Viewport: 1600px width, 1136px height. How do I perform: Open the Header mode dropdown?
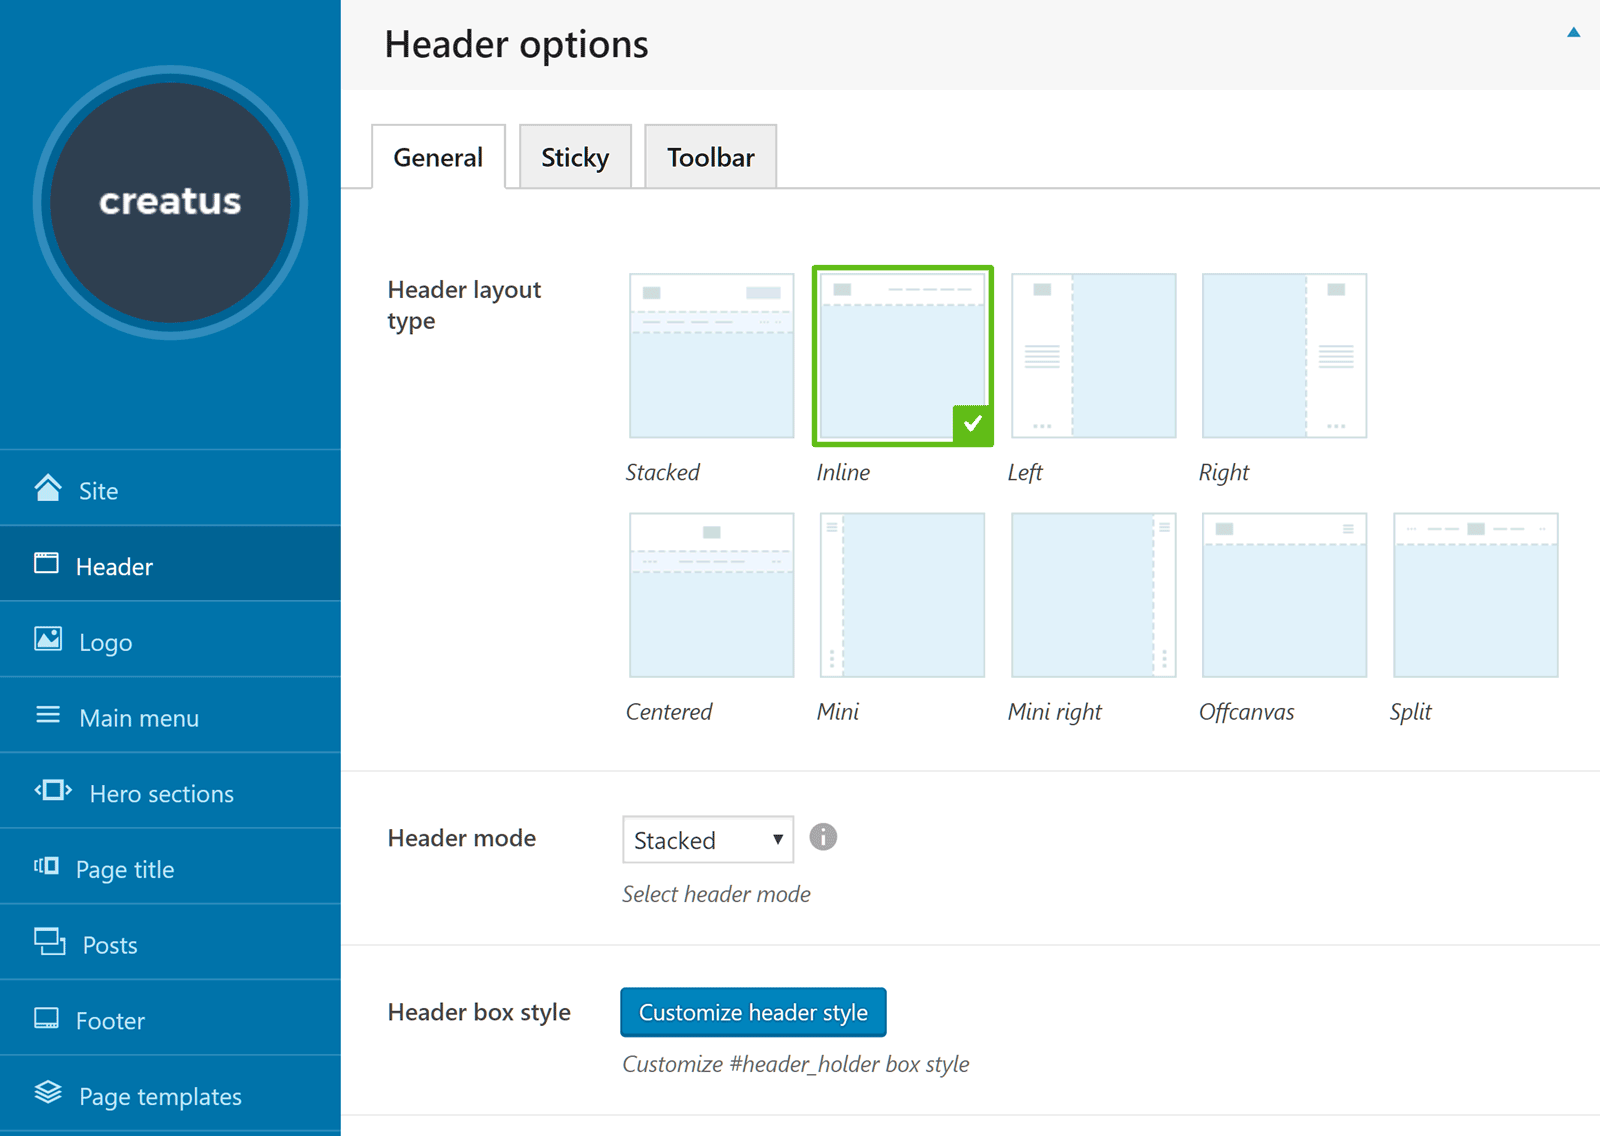[x=708, y=840]
